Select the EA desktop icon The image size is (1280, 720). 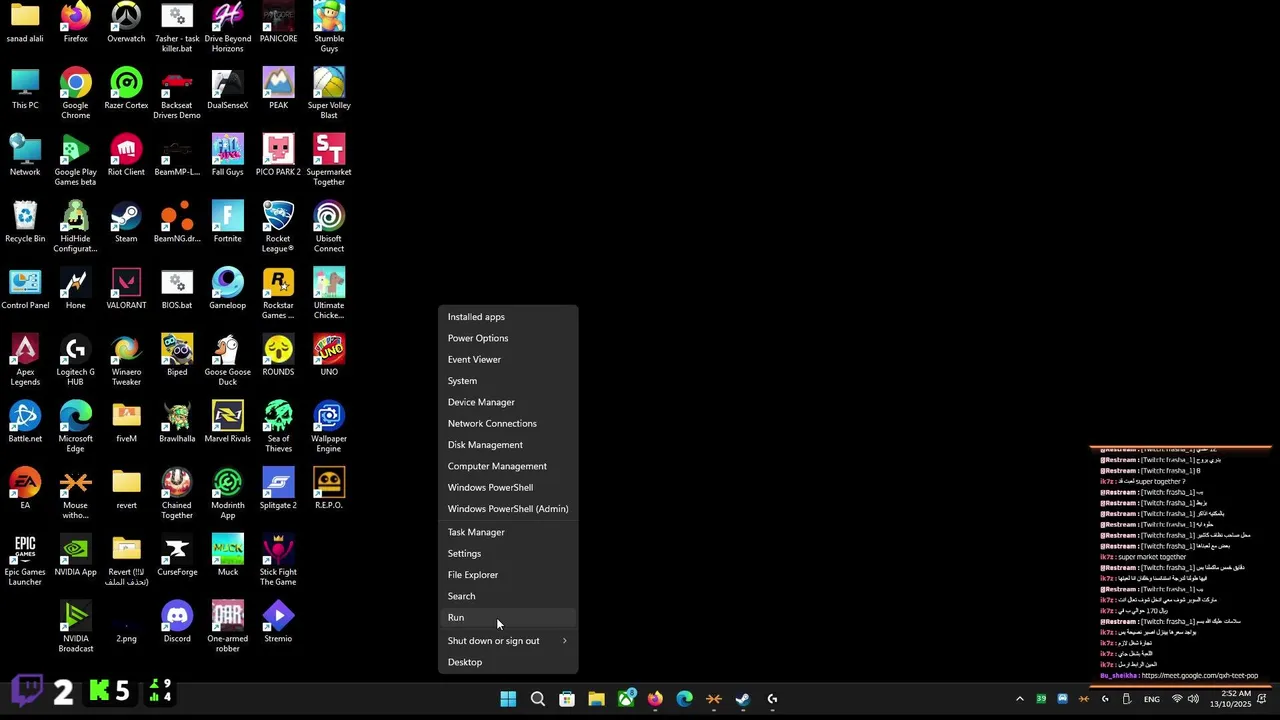[x=25, y=489]
